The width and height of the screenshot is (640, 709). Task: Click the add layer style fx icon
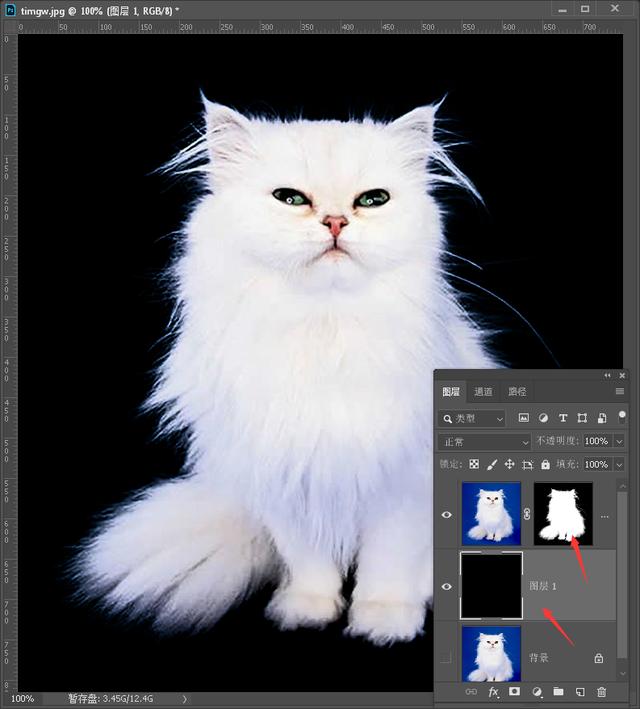point(493,692)
